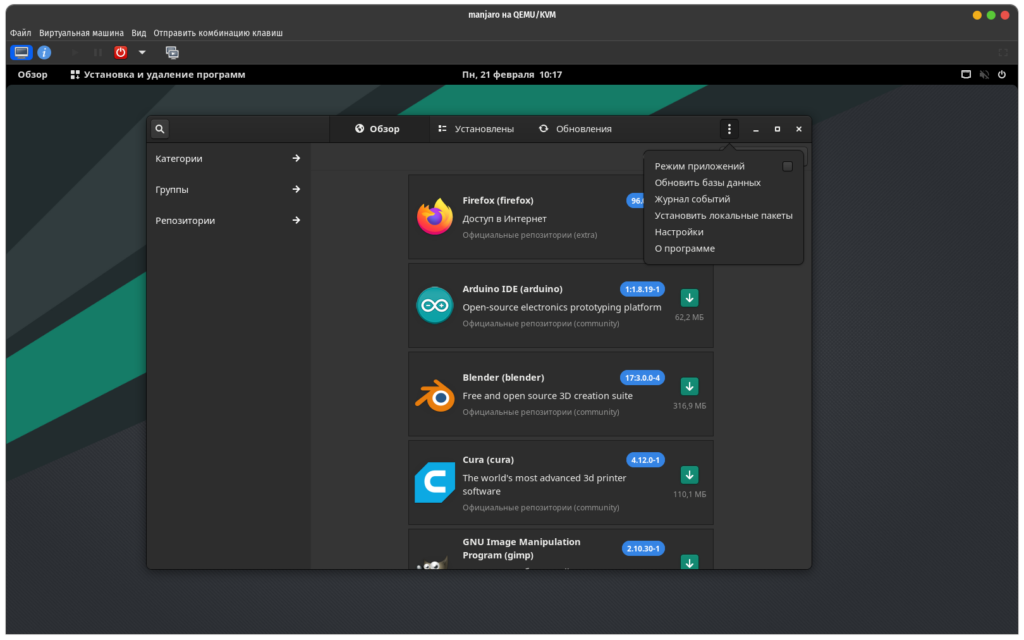The image size is (1024, 640).
Task: Click the Firefox application icon
Action: 435,217
